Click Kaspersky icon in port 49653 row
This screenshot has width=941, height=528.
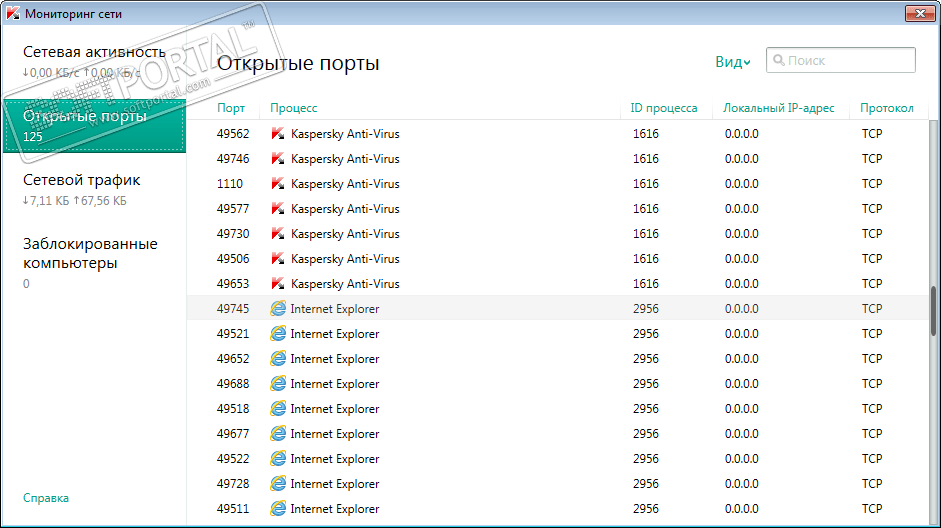[x=278, y=284]
